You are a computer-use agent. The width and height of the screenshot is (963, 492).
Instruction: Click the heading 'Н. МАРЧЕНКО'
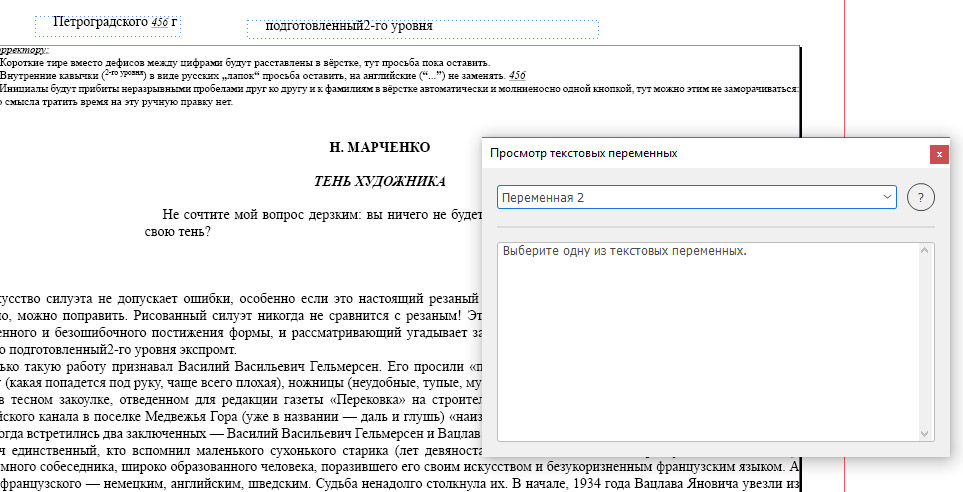(x=380, y=147)
